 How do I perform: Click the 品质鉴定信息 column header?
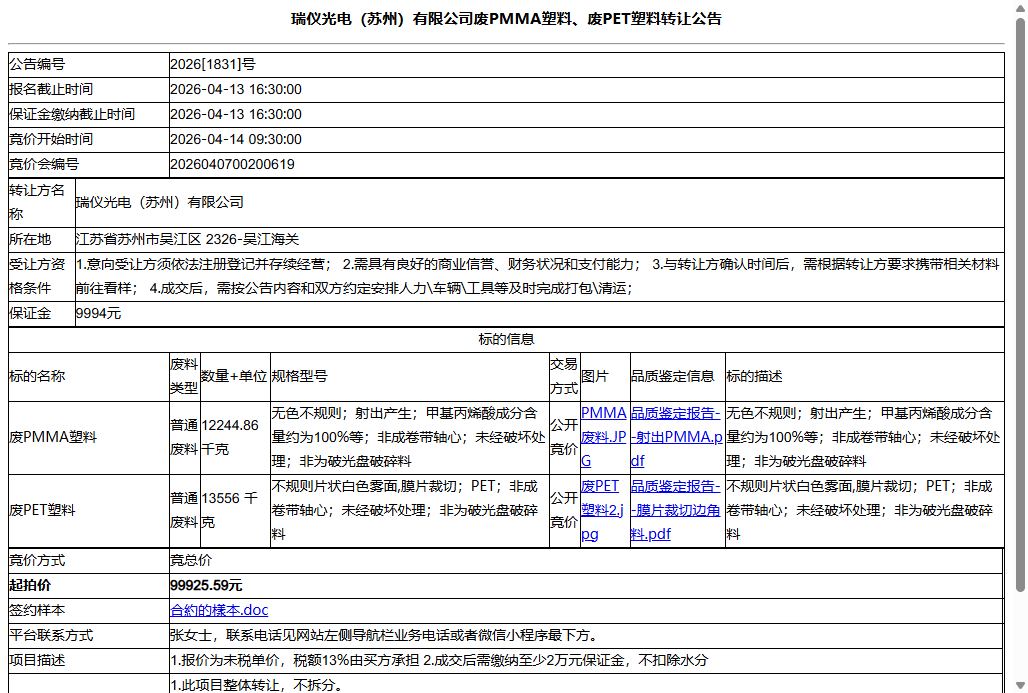point(673,376)
